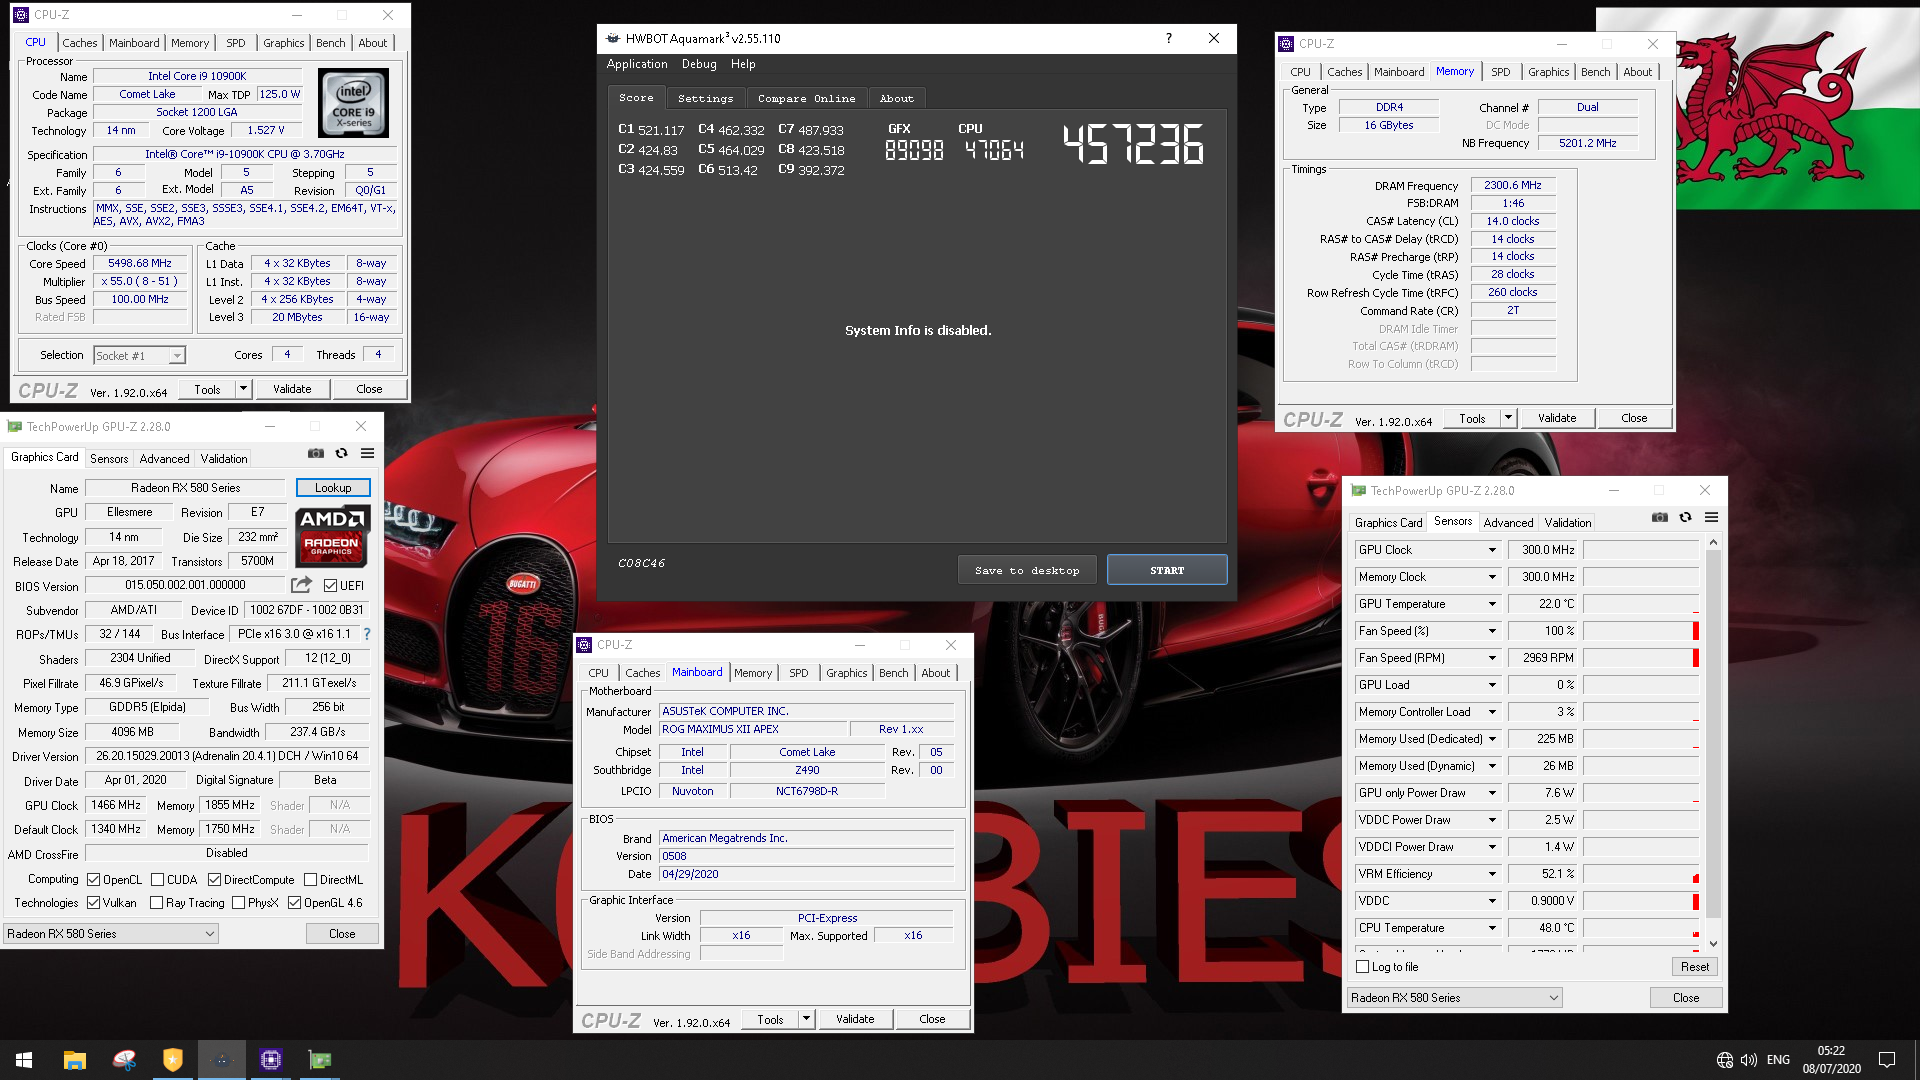Click the Aquamark help question mark button
Image resolution: width=1920 pixels, height=1080 pixels.
point(1168,38)
